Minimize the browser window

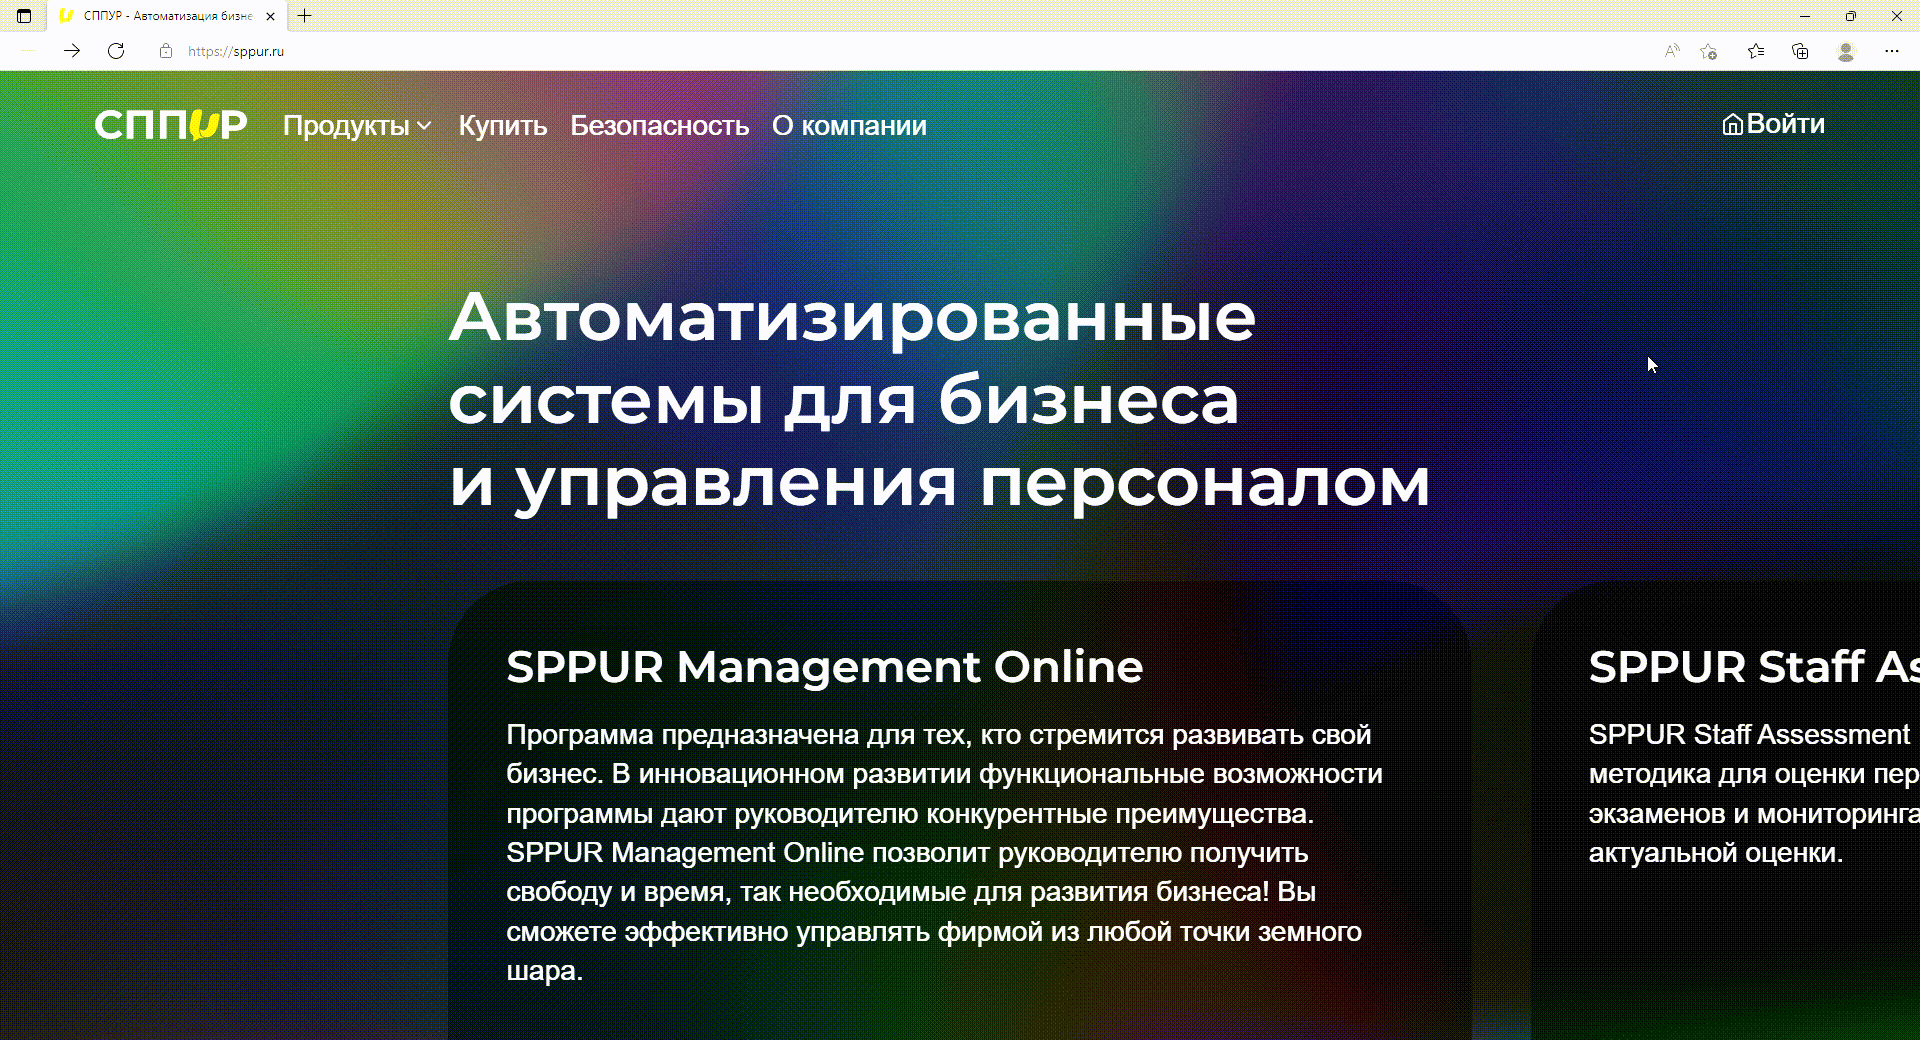point(1805,16)
